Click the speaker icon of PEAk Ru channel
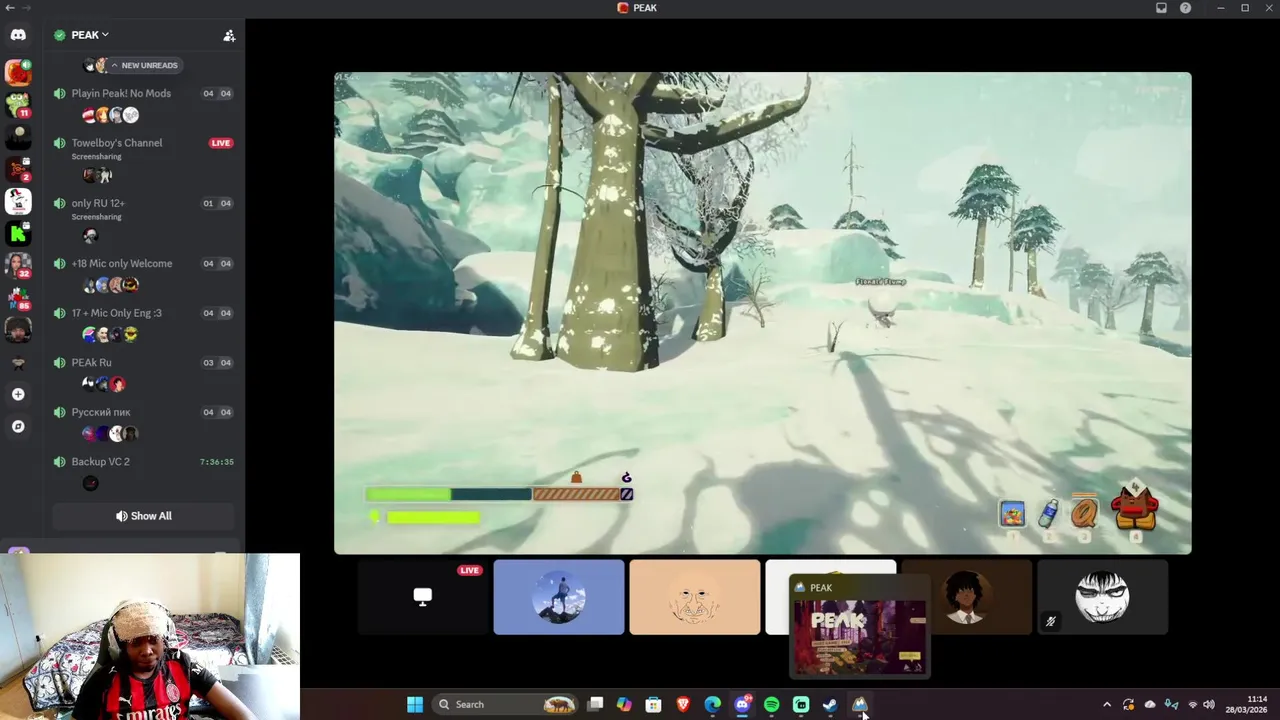 60,363
